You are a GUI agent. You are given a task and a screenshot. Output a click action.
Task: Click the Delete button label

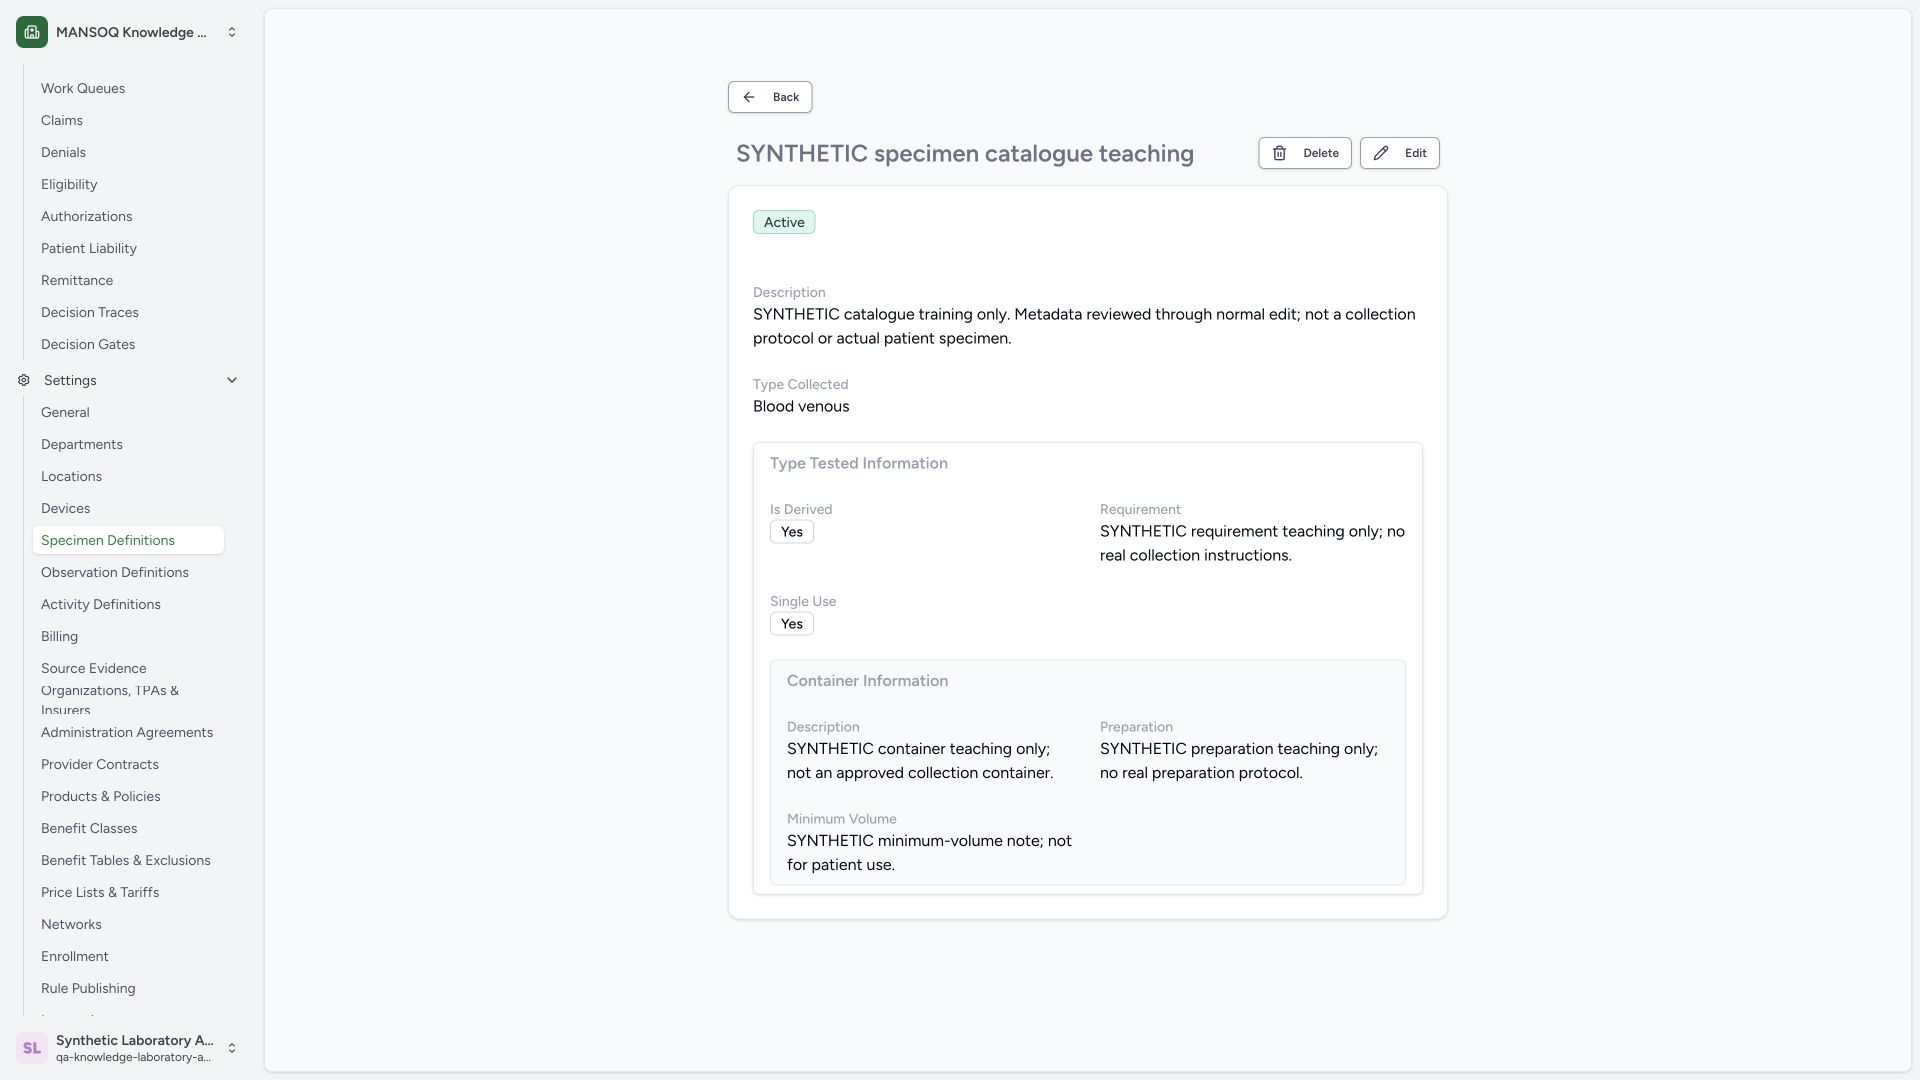[1321, 153]
